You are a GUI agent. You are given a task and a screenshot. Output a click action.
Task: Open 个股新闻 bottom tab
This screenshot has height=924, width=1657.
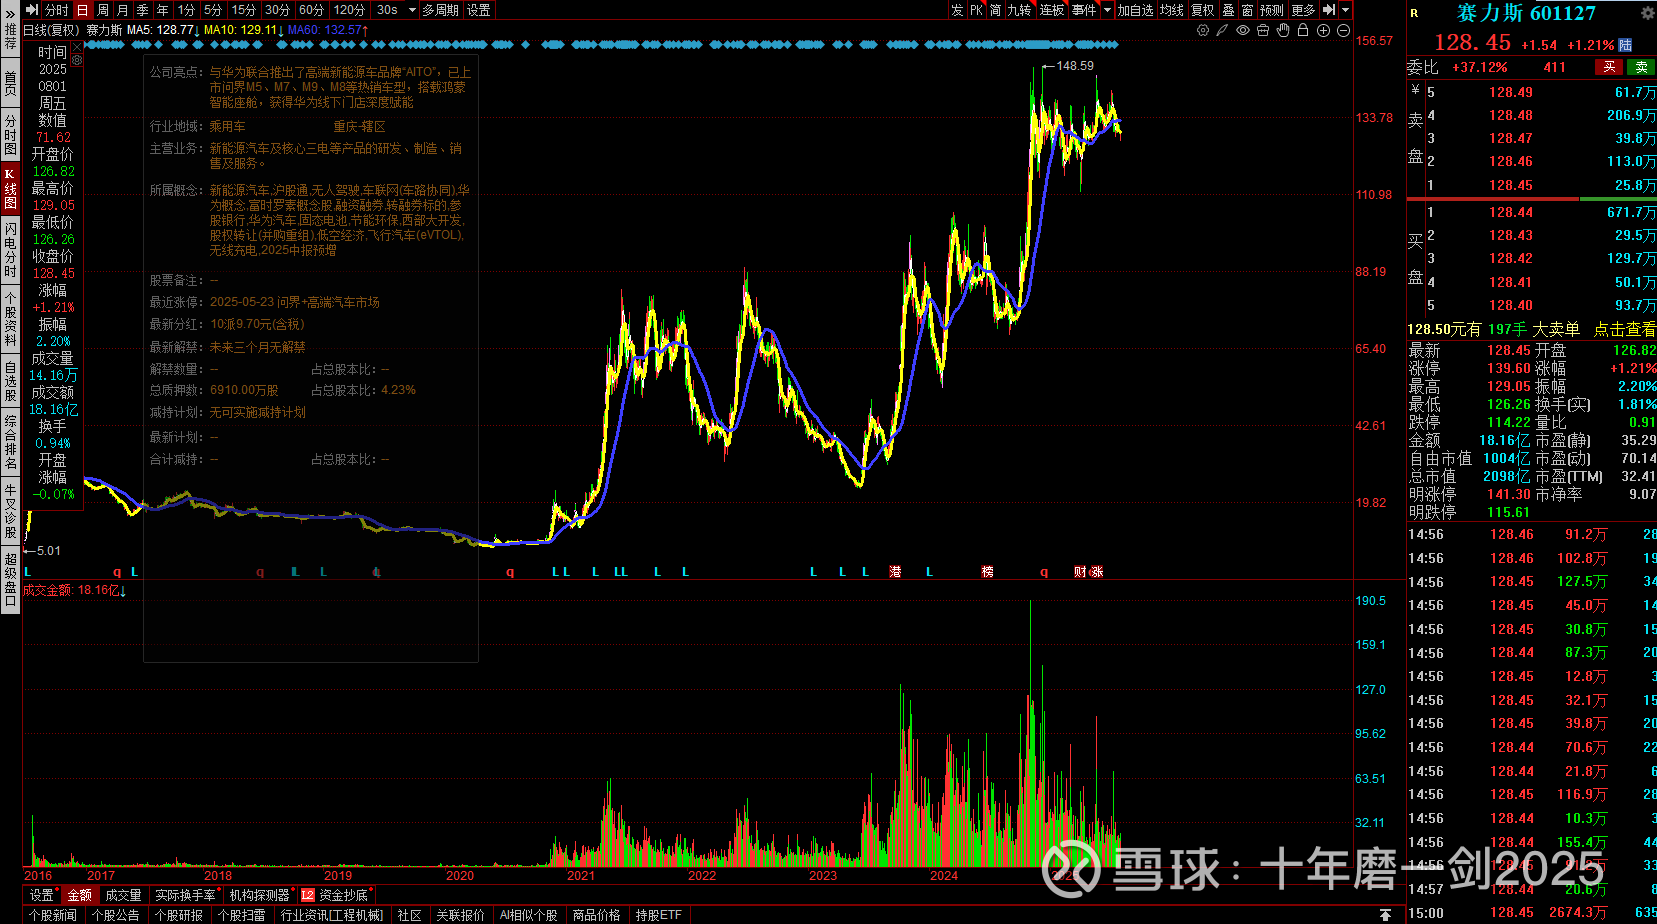click(x=53, y=915)
